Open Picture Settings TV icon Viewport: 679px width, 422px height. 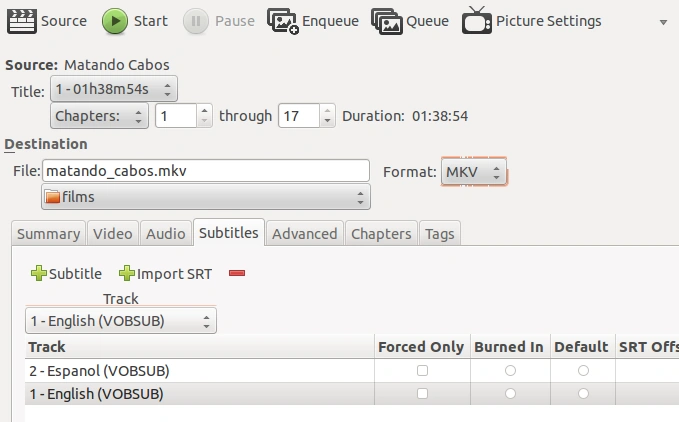tap(477, 20)
